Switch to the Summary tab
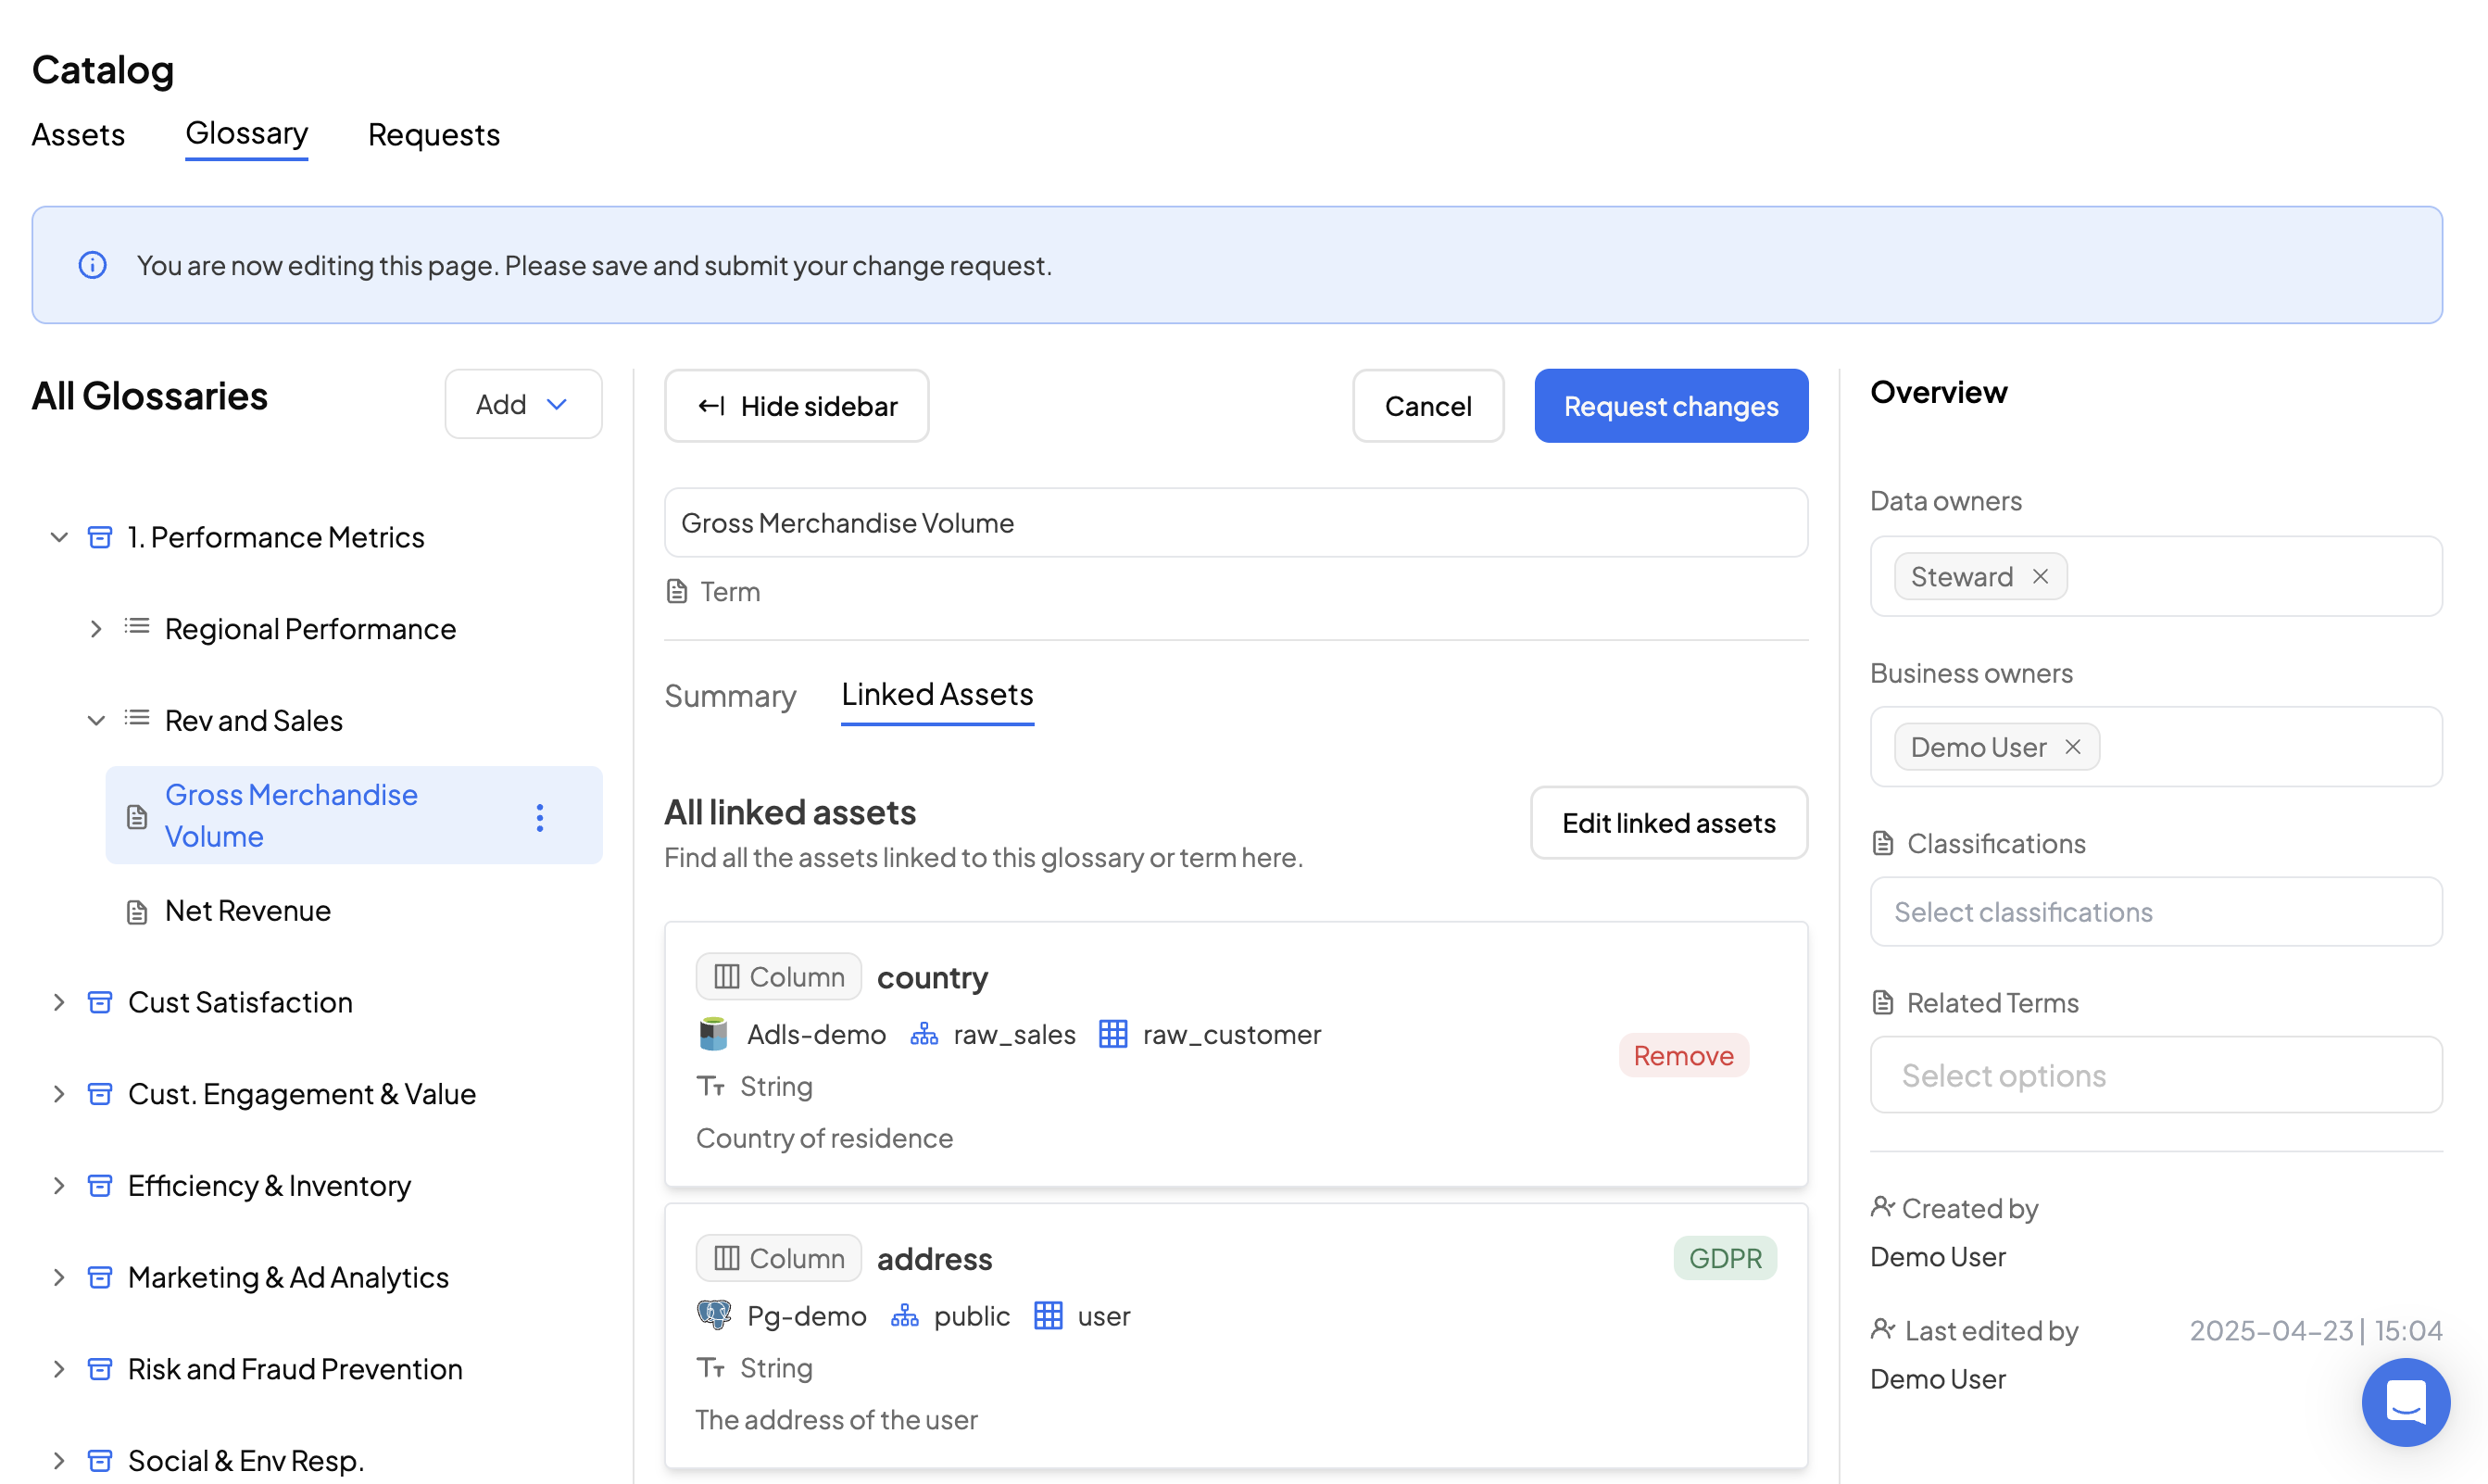 730,695
